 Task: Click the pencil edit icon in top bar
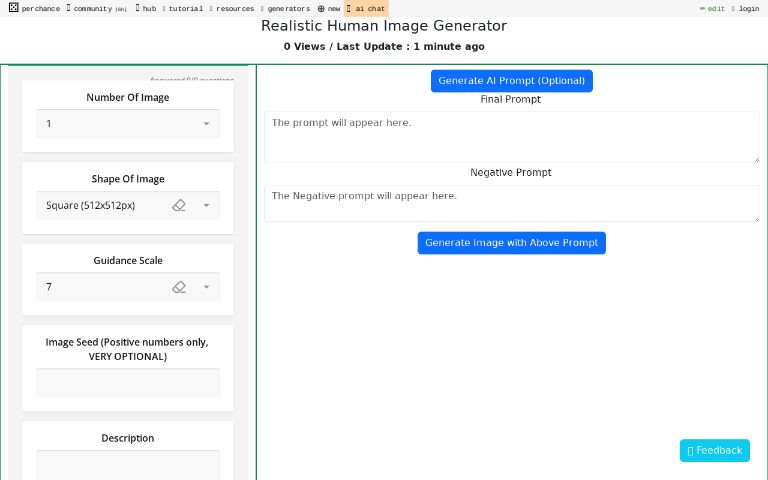(702, 8)
